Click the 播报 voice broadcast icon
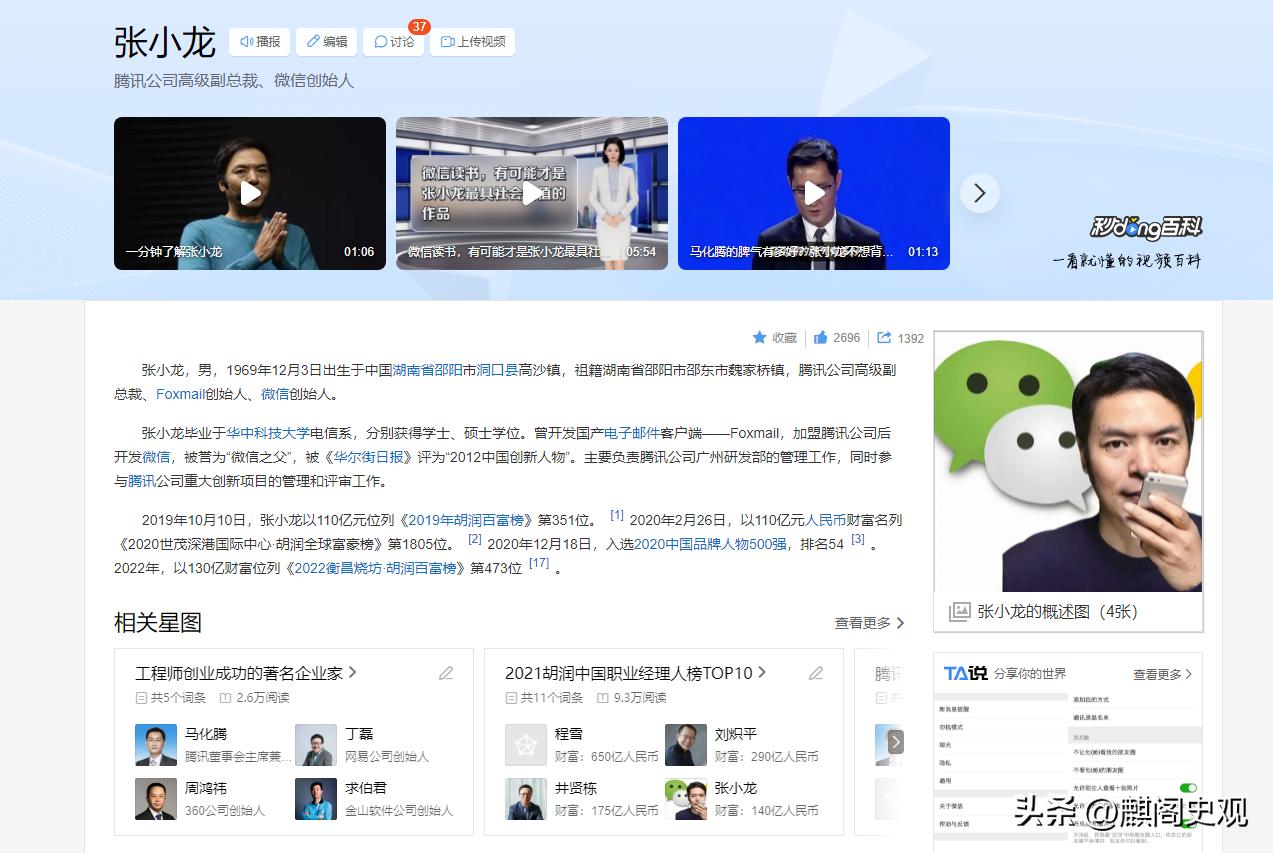This screenshot has width=1273, height=853. pos(247,42)
